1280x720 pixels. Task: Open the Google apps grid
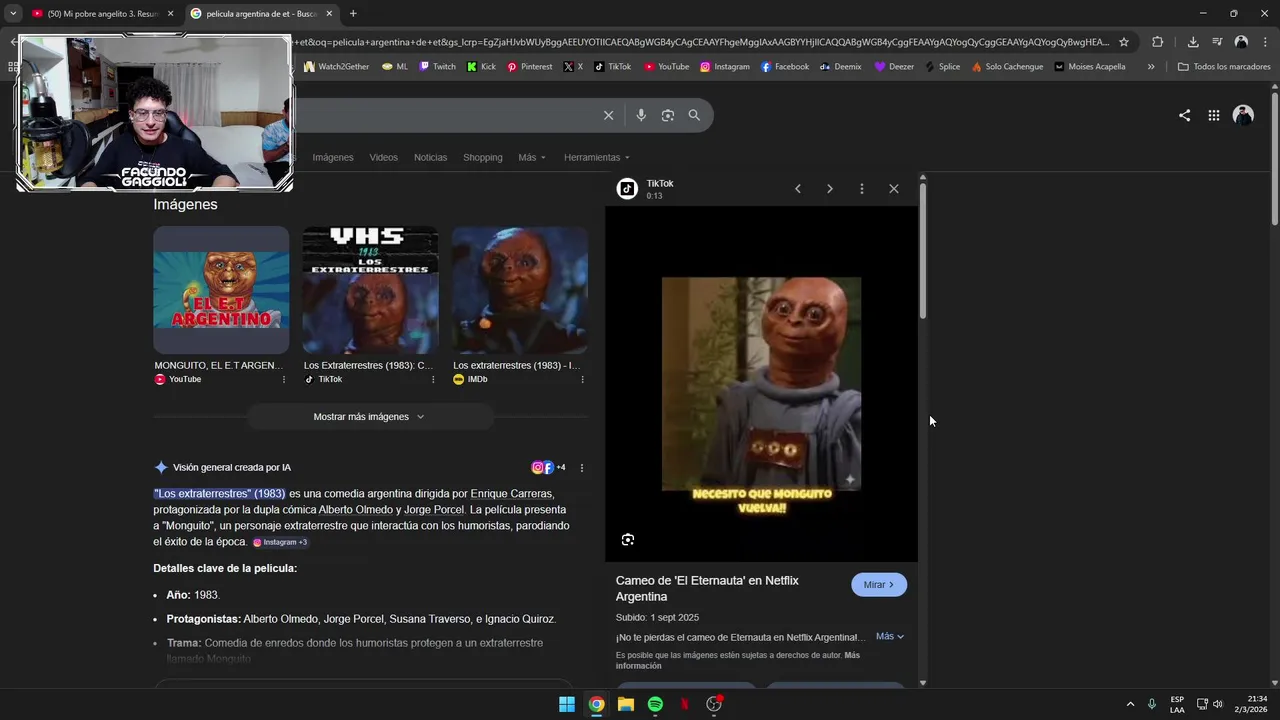1213,115
